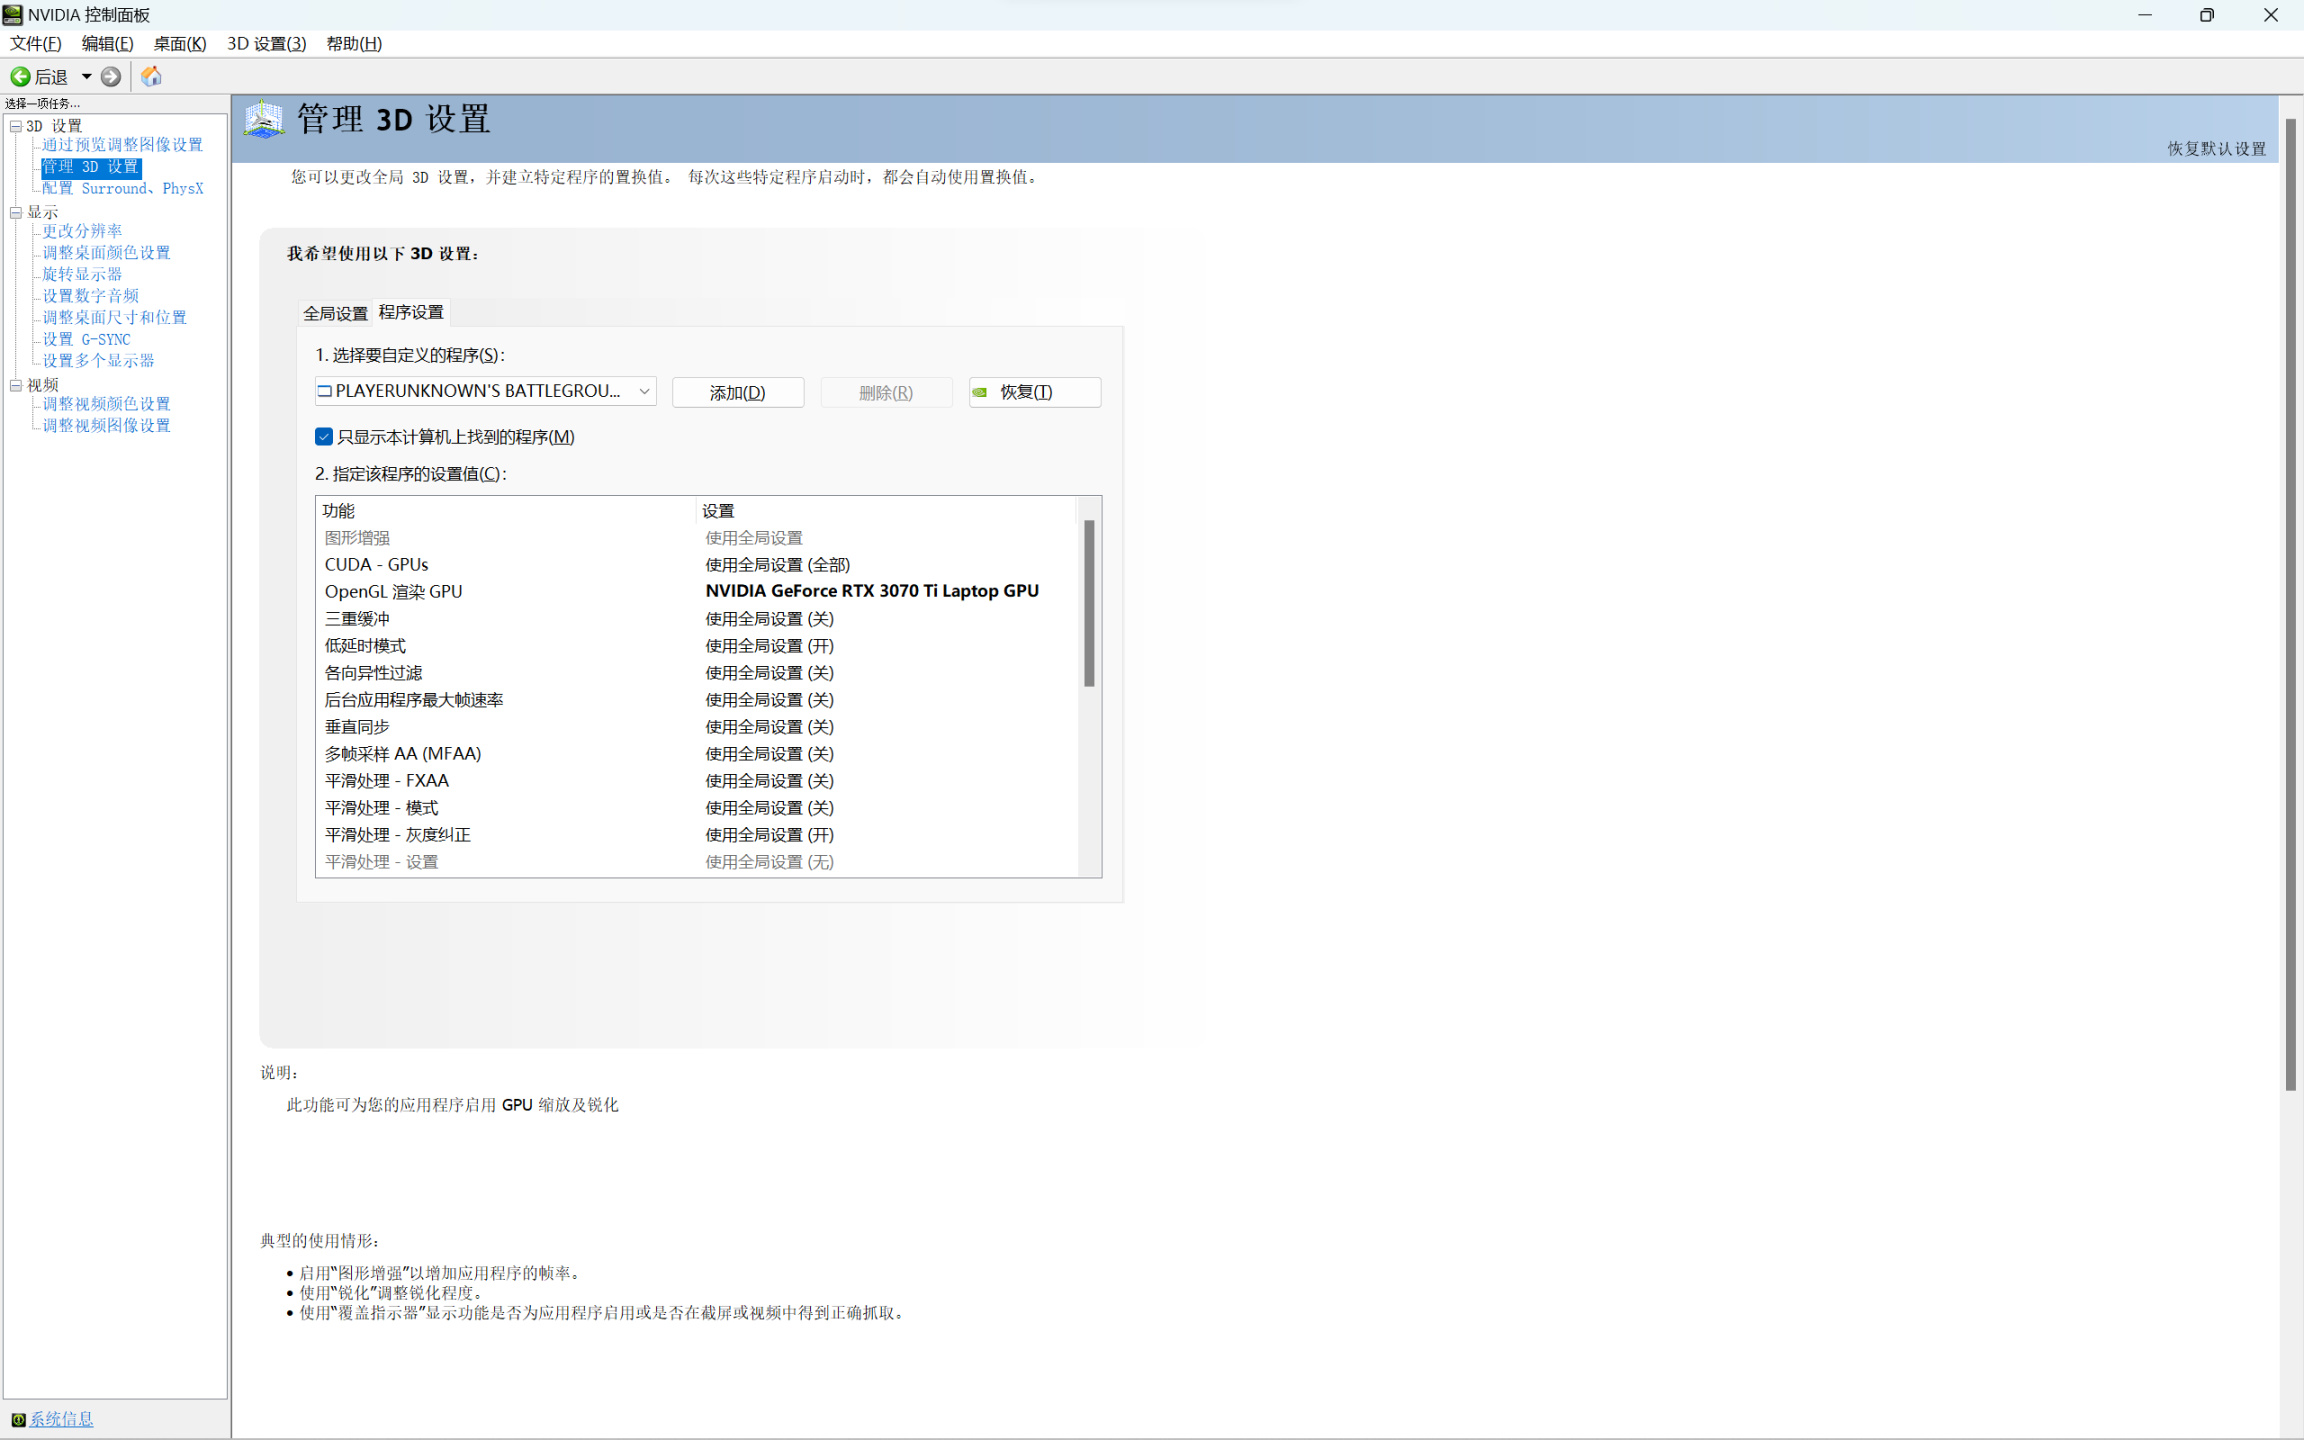The height and width of the screenshot is (1440, 2304).
Task: Open 设置 G-SYNC in sidebar
Action: (86, 339)
